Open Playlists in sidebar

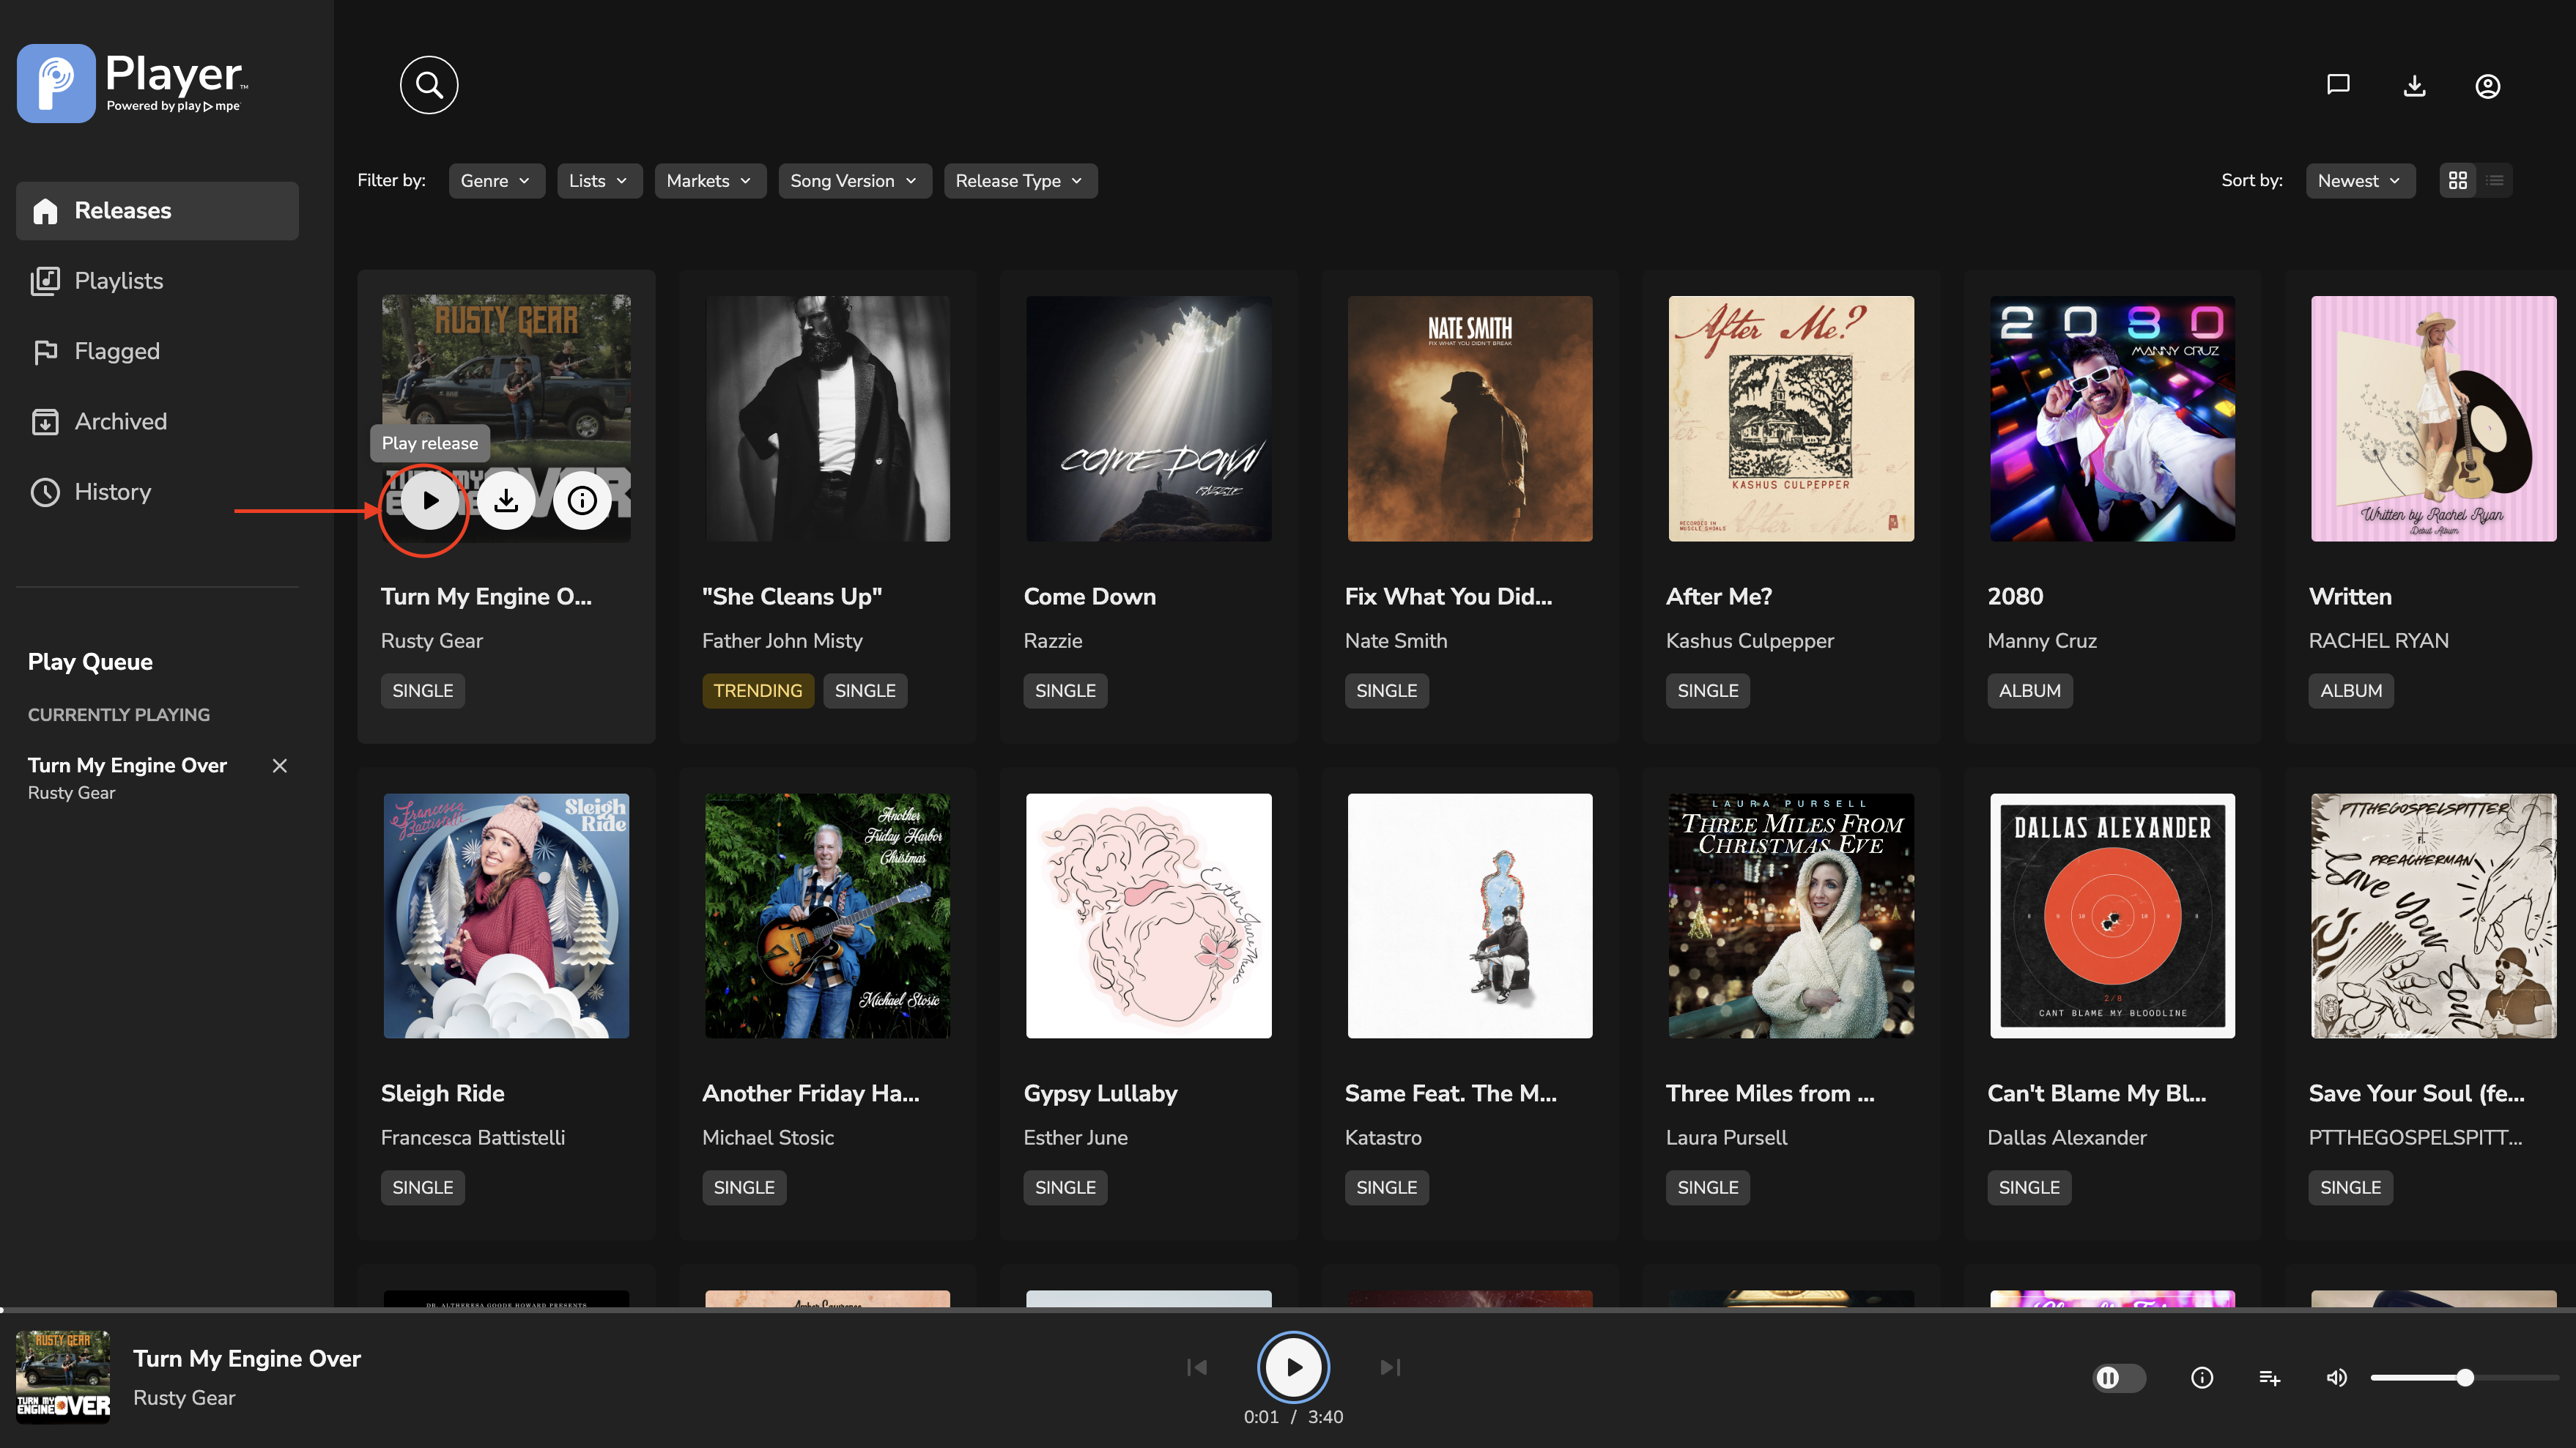click(157, 281)
